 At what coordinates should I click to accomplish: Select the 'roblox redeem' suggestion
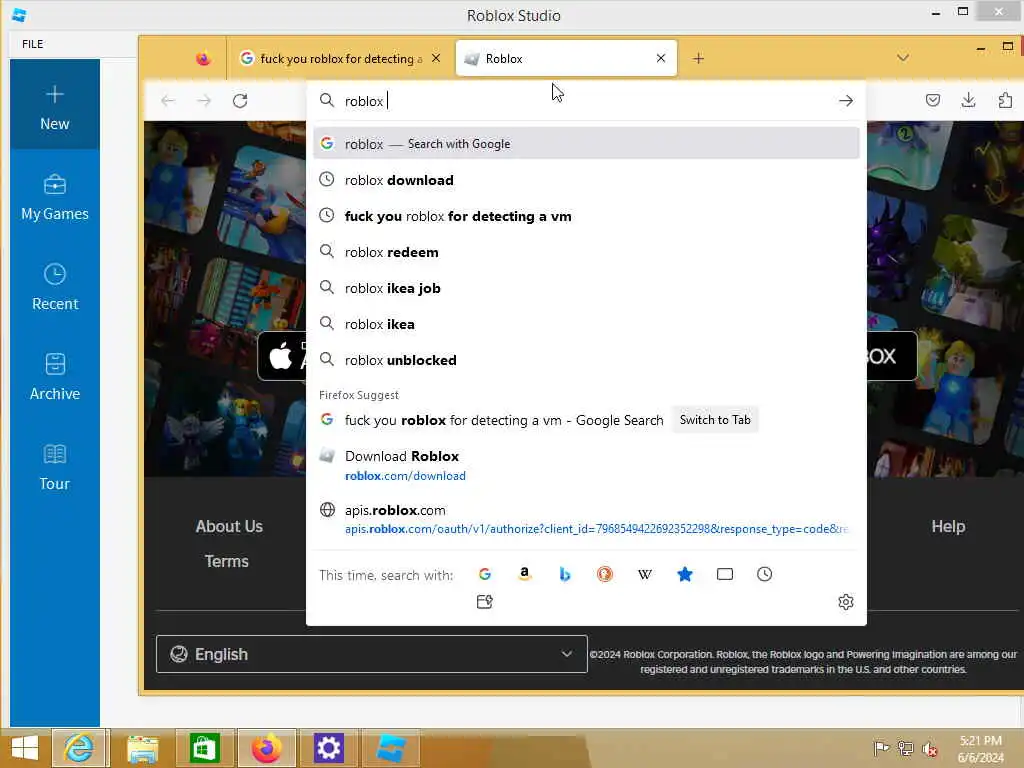(586, 252)
